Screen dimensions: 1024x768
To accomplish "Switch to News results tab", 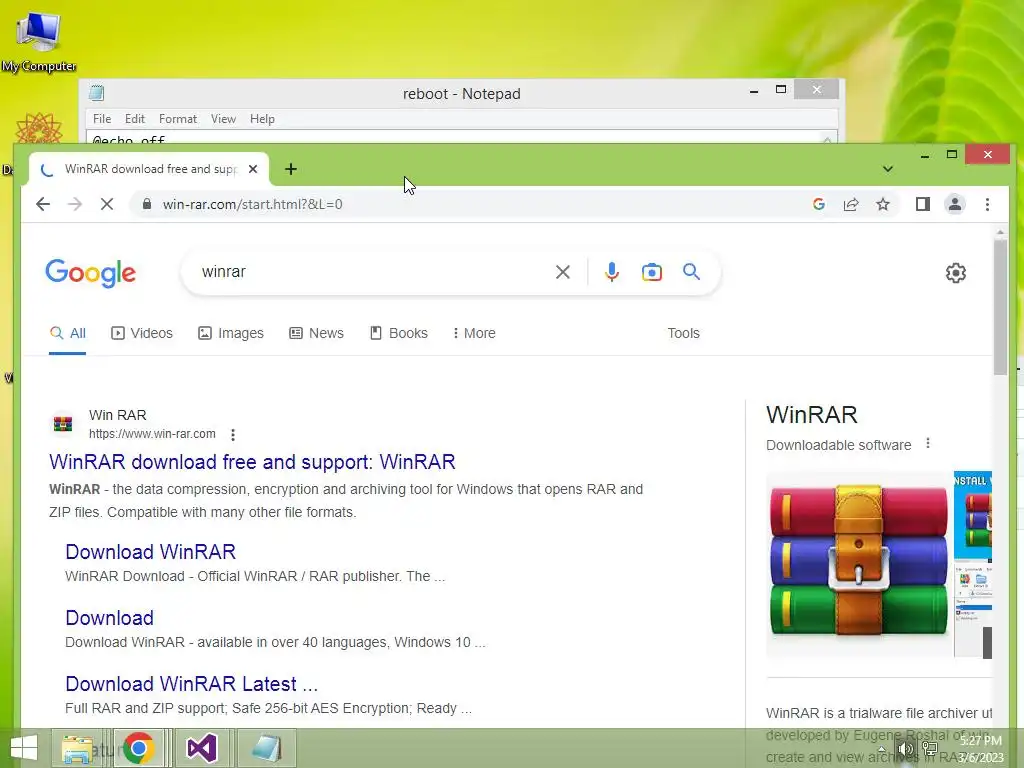I will 317,333.
